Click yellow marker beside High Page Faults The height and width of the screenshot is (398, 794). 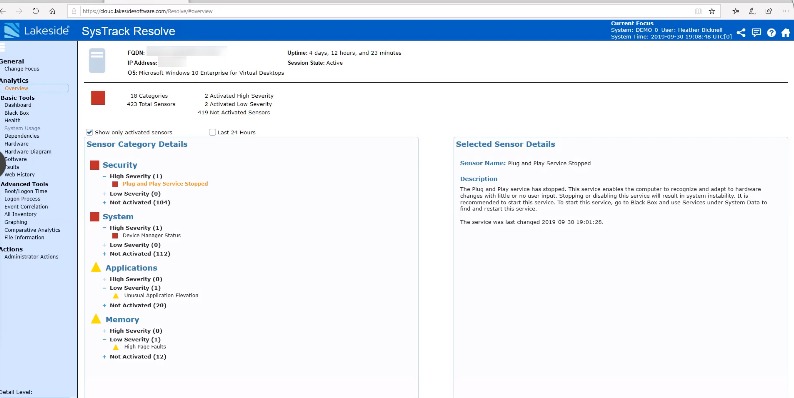115,347
